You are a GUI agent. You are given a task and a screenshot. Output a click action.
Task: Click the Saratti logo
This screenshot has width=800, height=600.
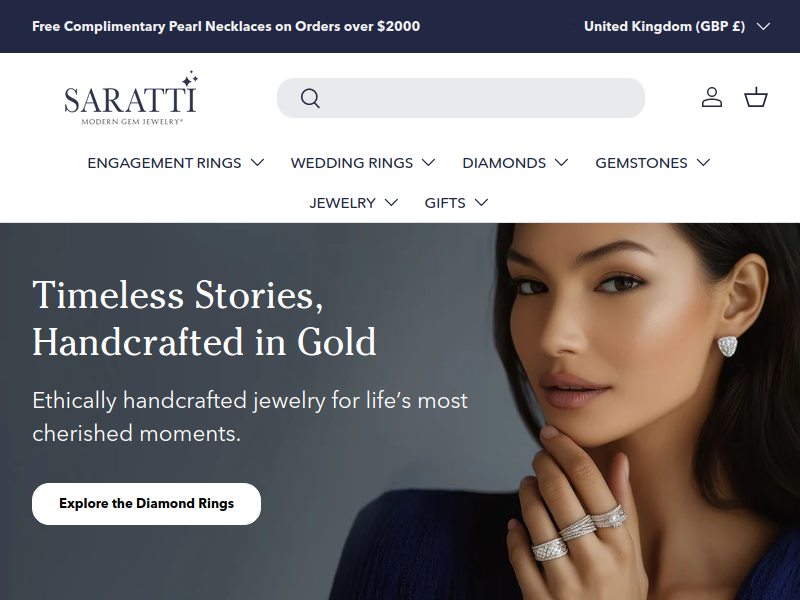(x=131, y=98)
